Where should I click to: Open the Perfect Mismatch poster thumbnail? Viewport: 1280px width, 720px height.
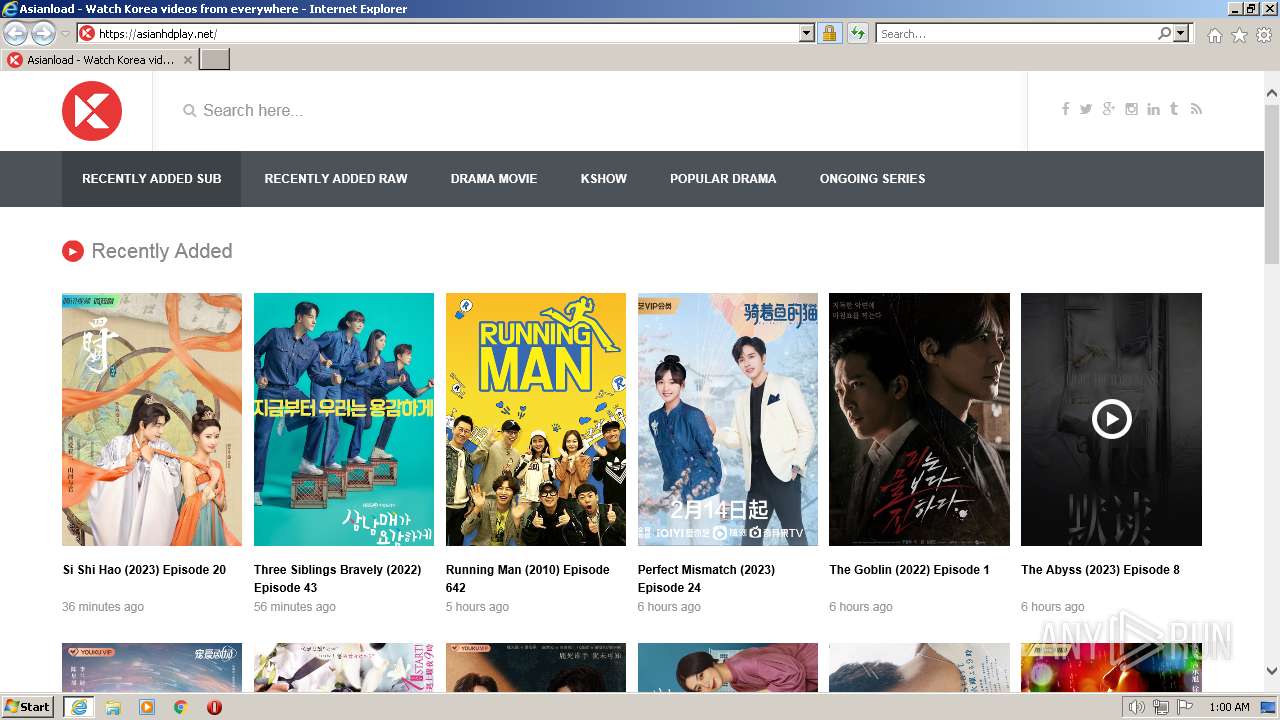(x=728, y=419)
